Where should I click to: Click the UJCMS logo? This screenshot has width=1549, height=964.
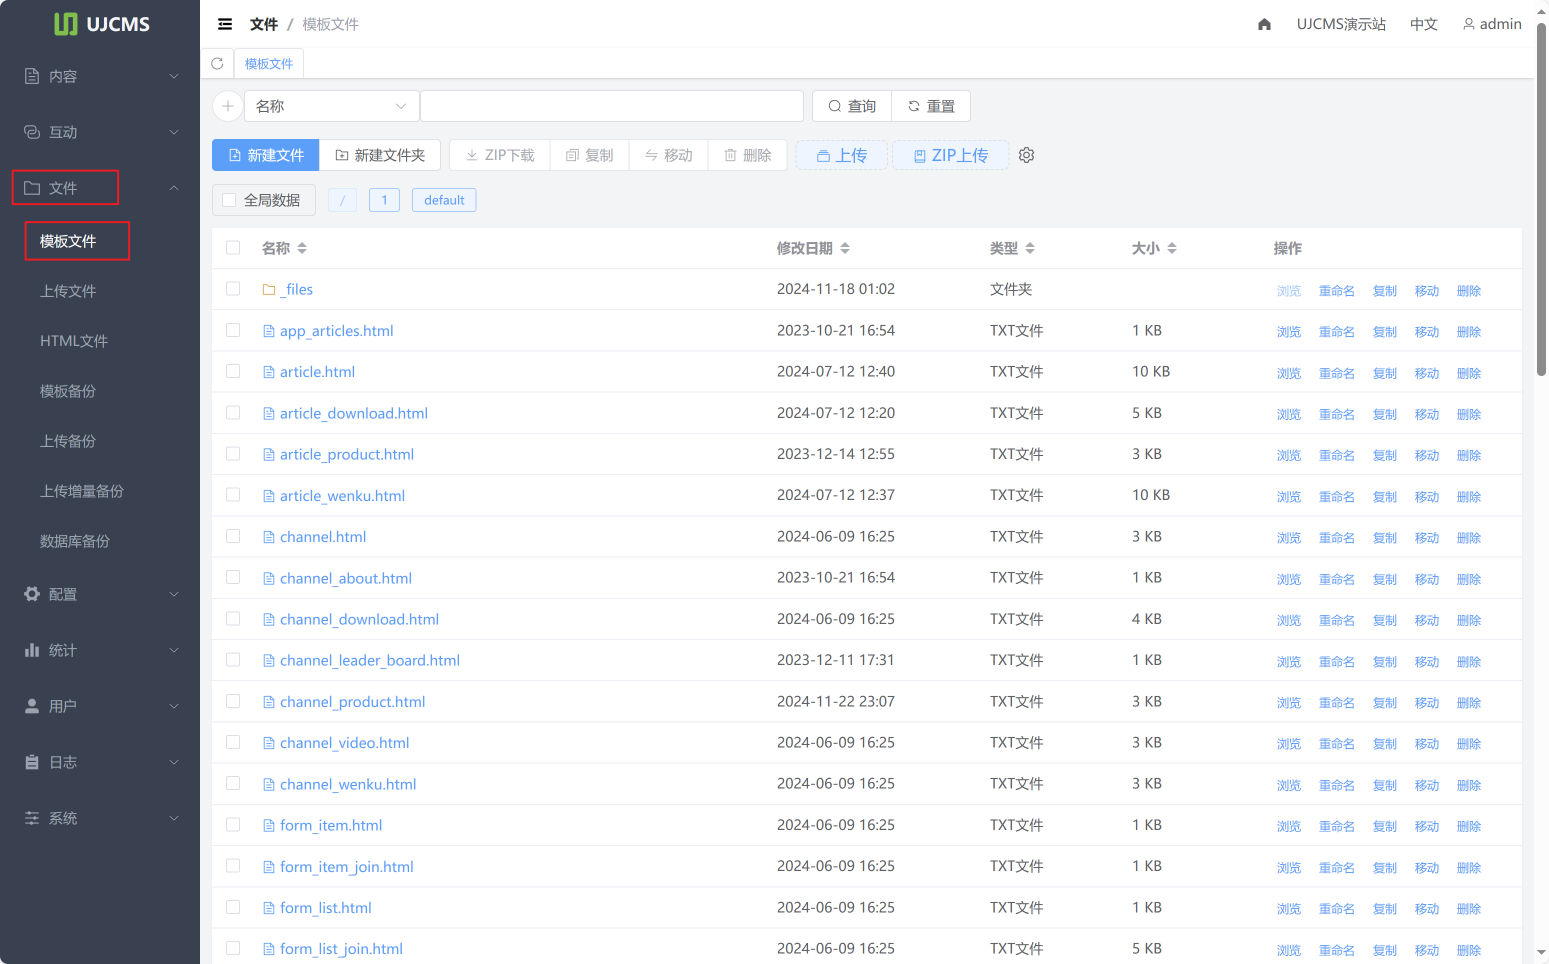point(101,24)
